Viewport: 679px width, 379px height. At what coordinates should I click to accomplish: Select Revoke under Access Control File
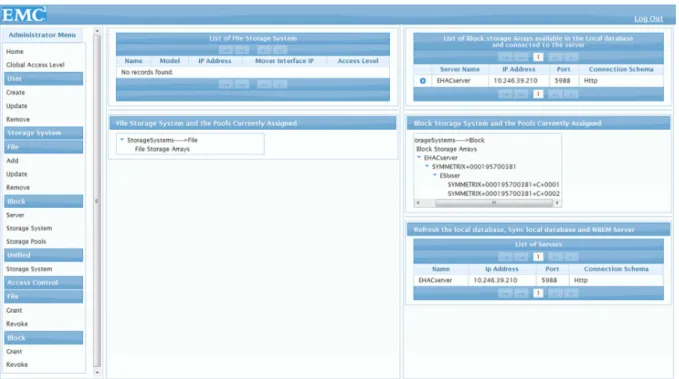17,324
